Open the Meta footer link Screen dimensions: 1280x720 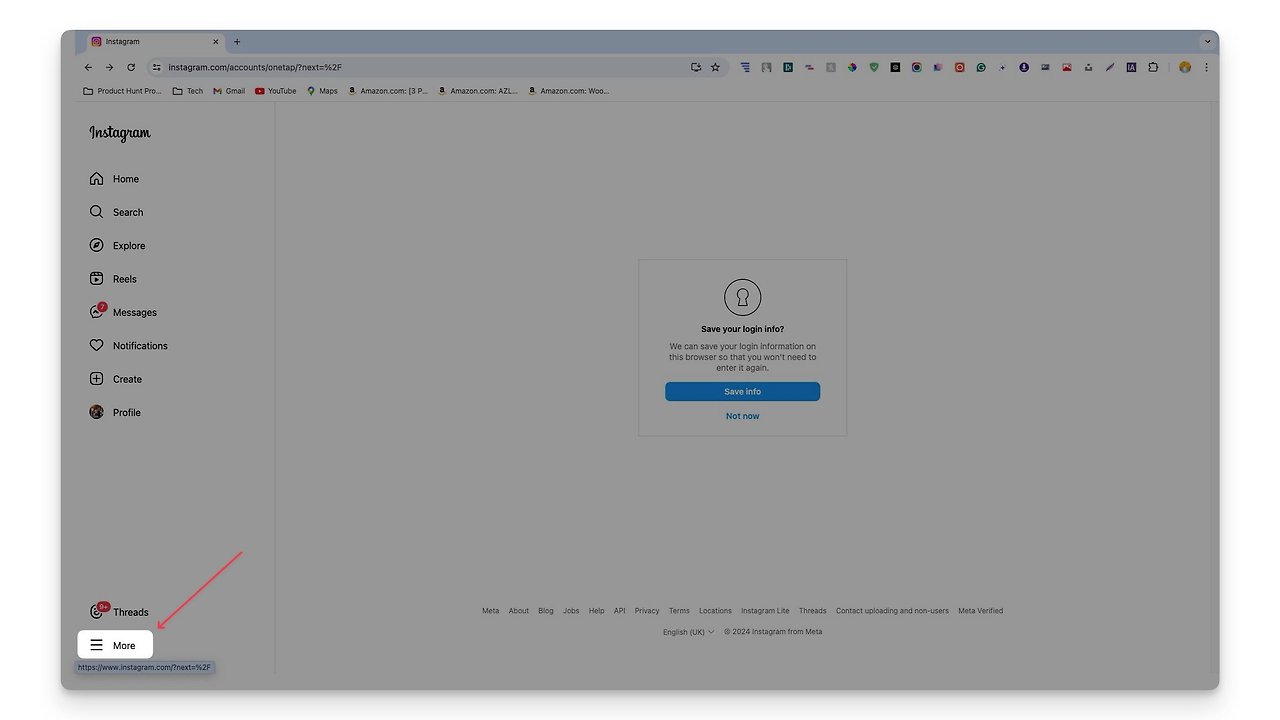tap(490, 611)
